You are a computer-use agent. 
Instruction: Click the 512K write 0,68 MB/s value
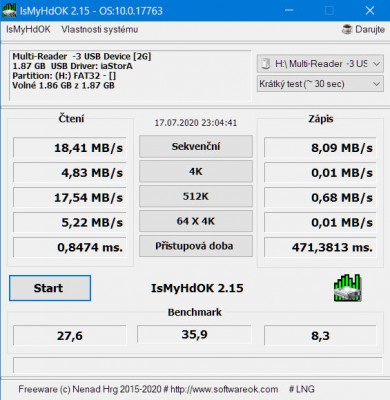point(320,197)
